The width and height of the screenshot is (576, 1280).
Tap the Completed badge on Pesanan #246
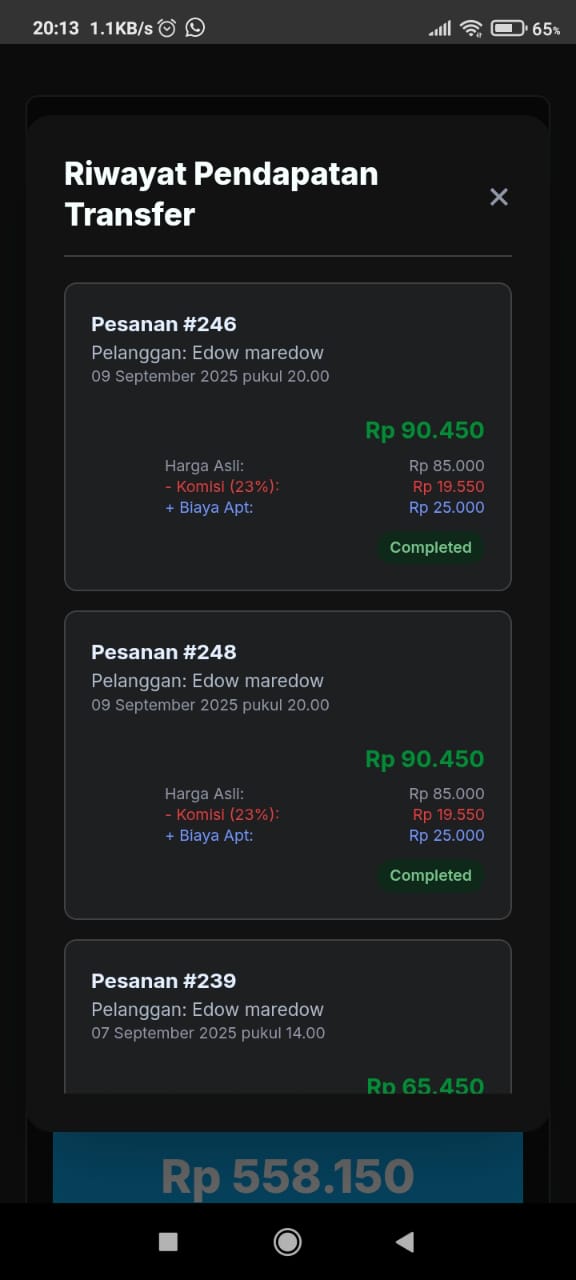[430, 547]
